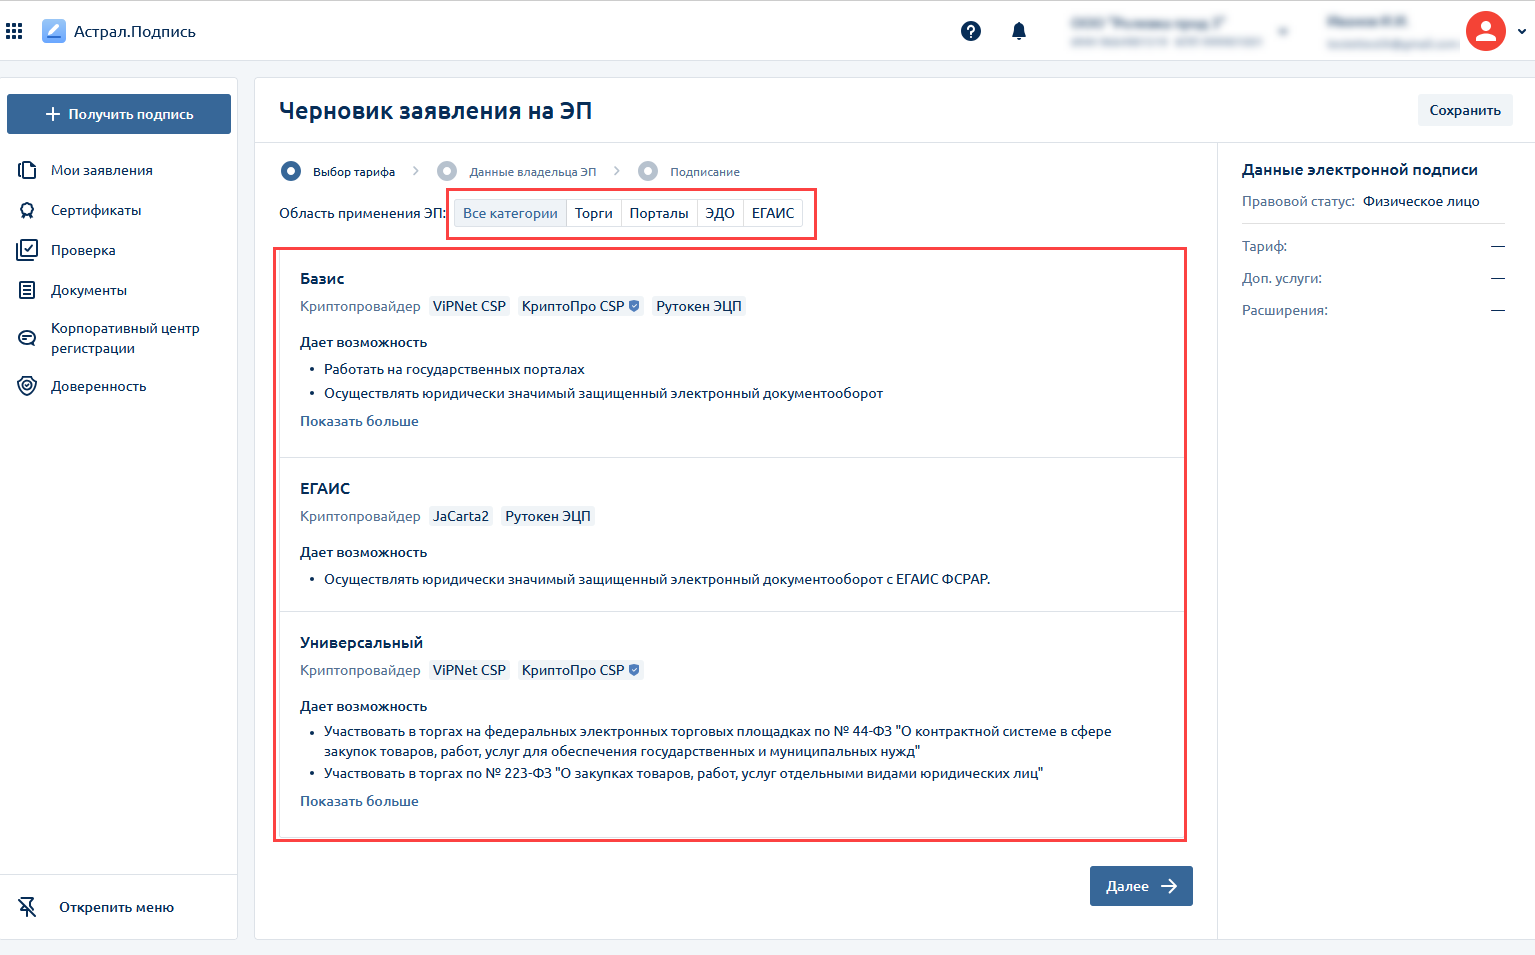Expand the user profile dropdown arrow

pyautogui.click(x=1522, y=31)
